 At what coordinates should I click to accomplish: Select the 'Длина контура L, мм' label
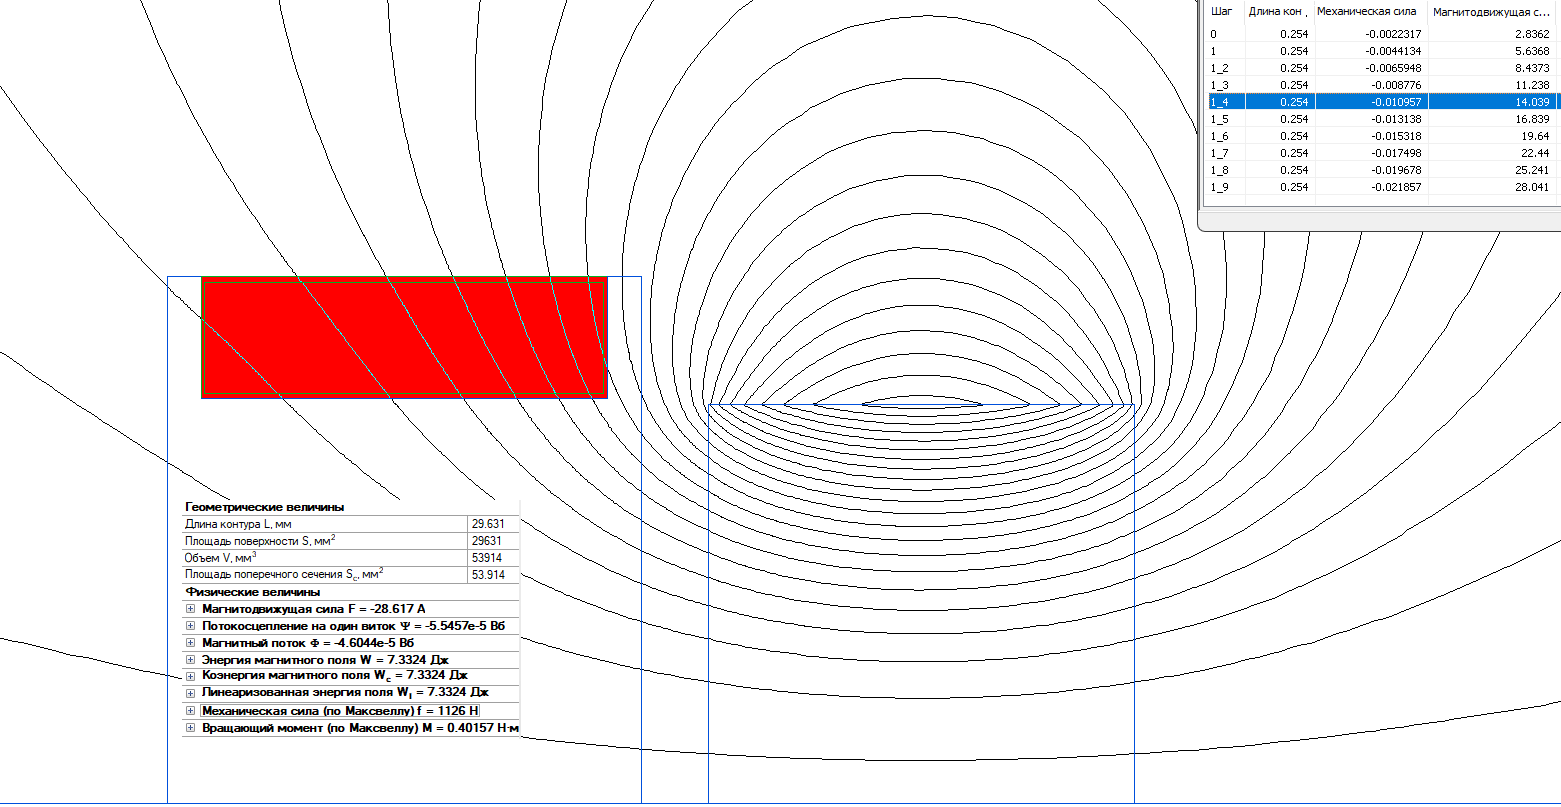[239, 524]
